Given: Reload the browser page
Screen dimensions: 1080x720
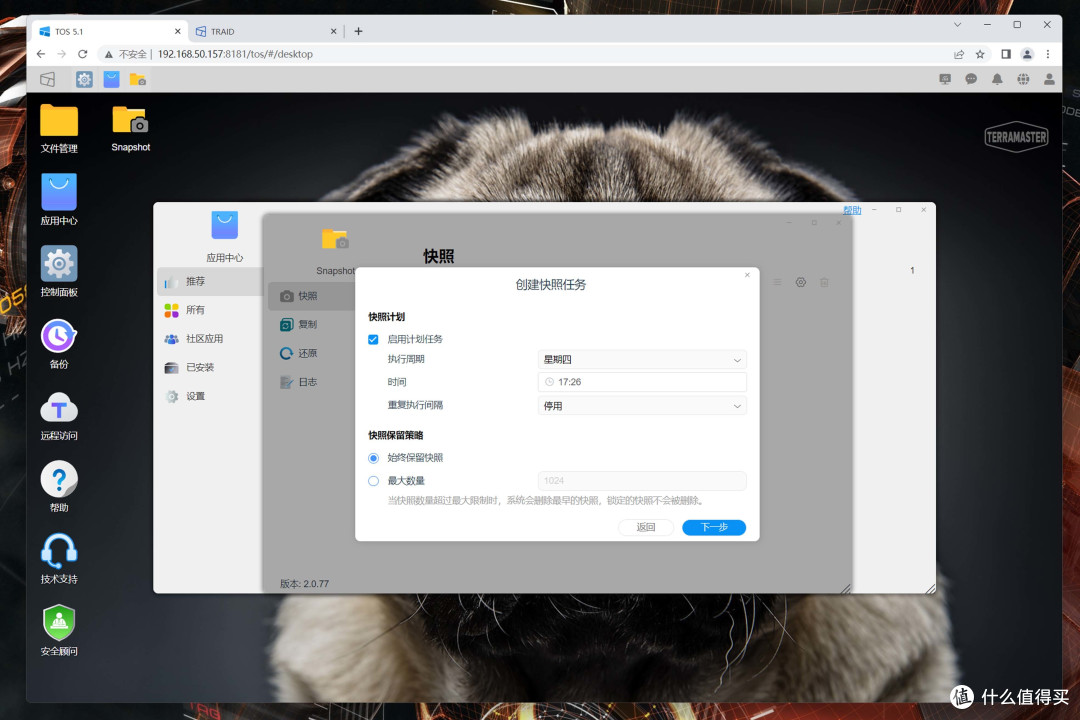Looking at the screenshot, I should point(83,54).
